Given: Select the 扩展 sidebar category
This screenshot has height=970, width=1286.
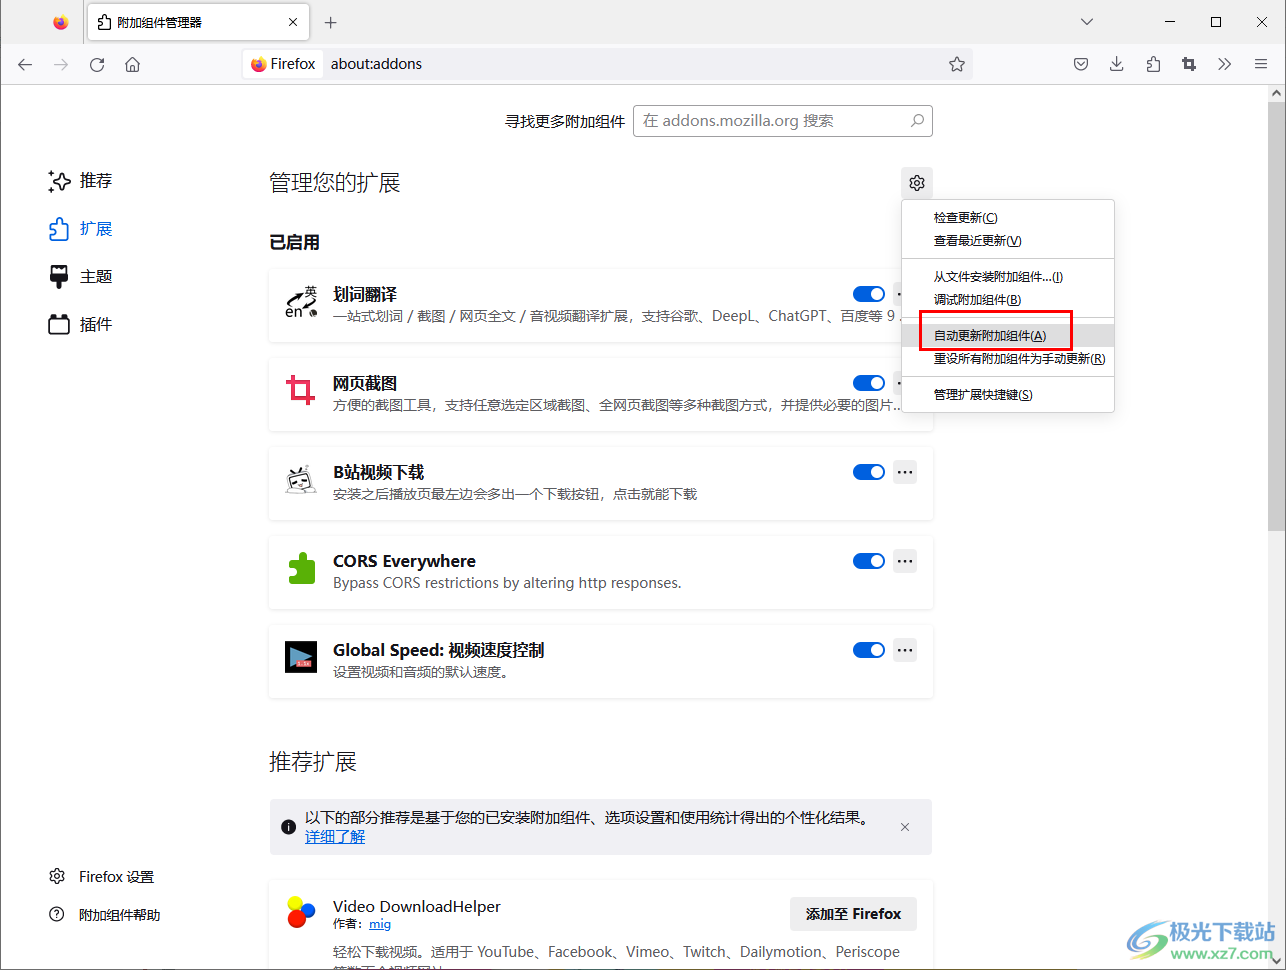Looking at the screenshot, I should 80,229.
